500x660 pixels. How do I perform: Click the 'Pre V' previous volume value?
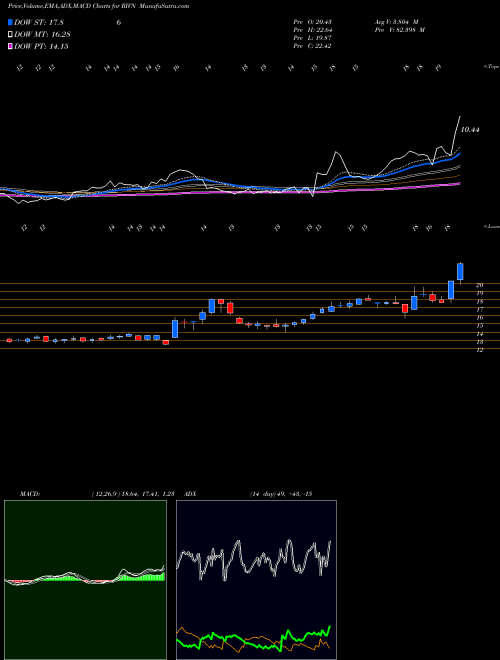coord(399,30)
